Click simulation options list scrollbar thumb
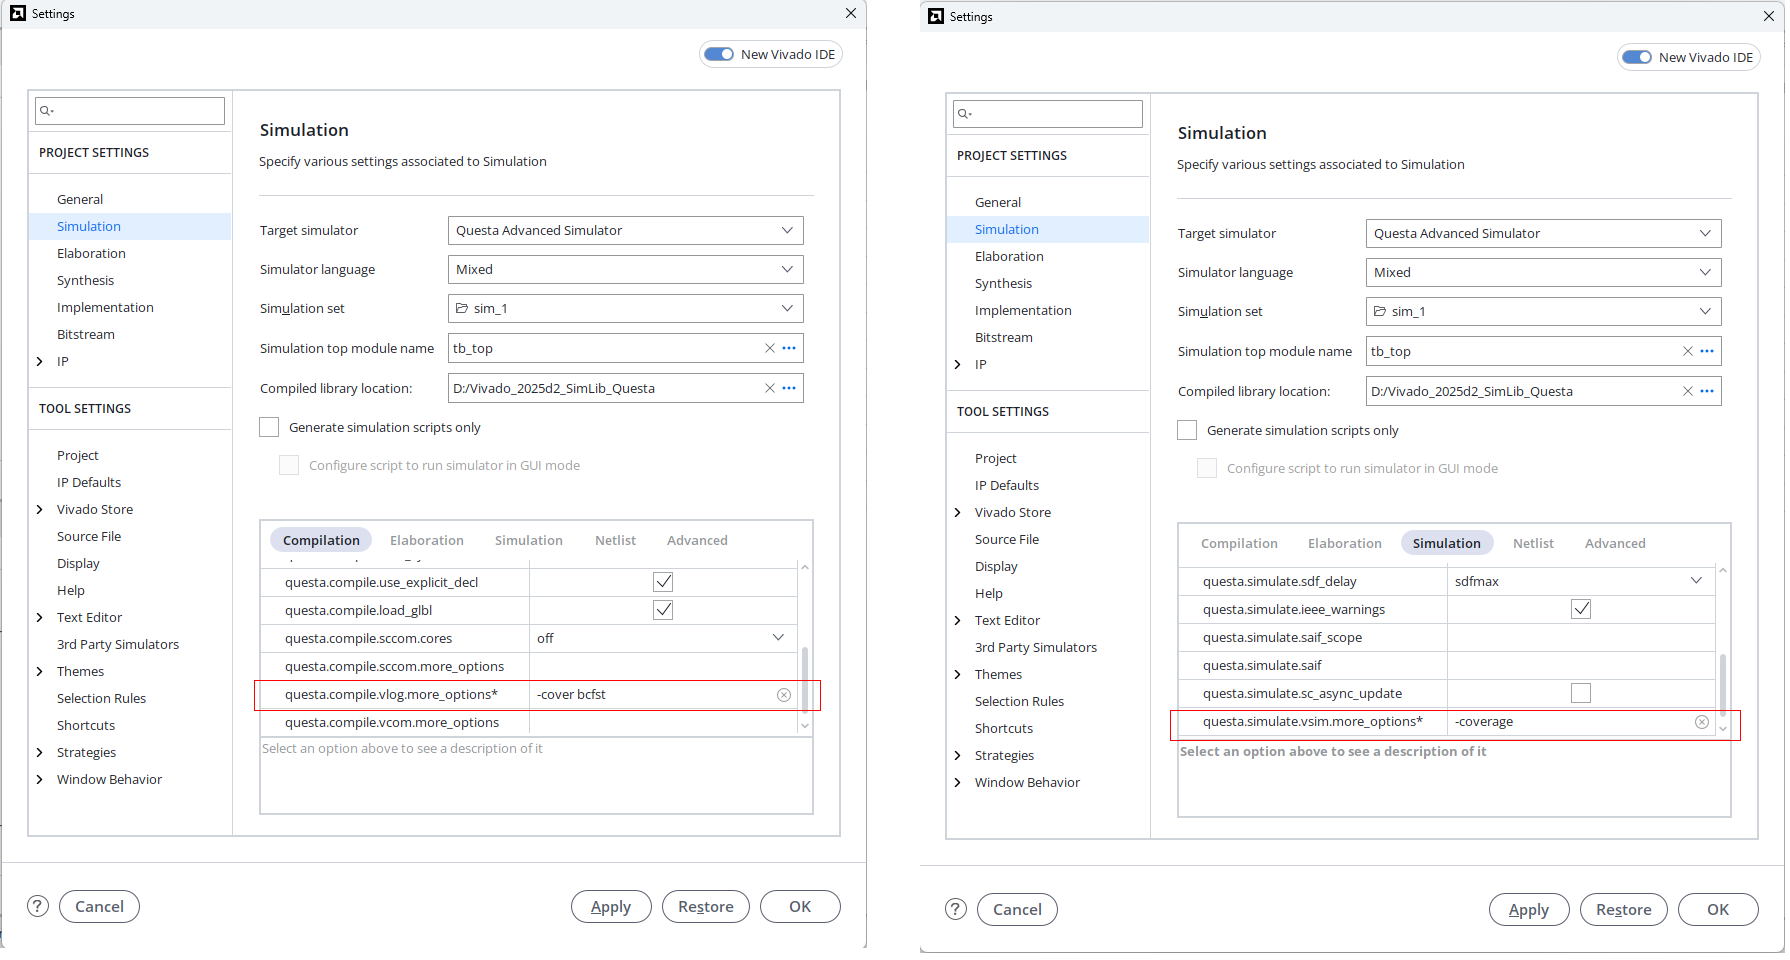1790x960 pixels. point(1723,684)
